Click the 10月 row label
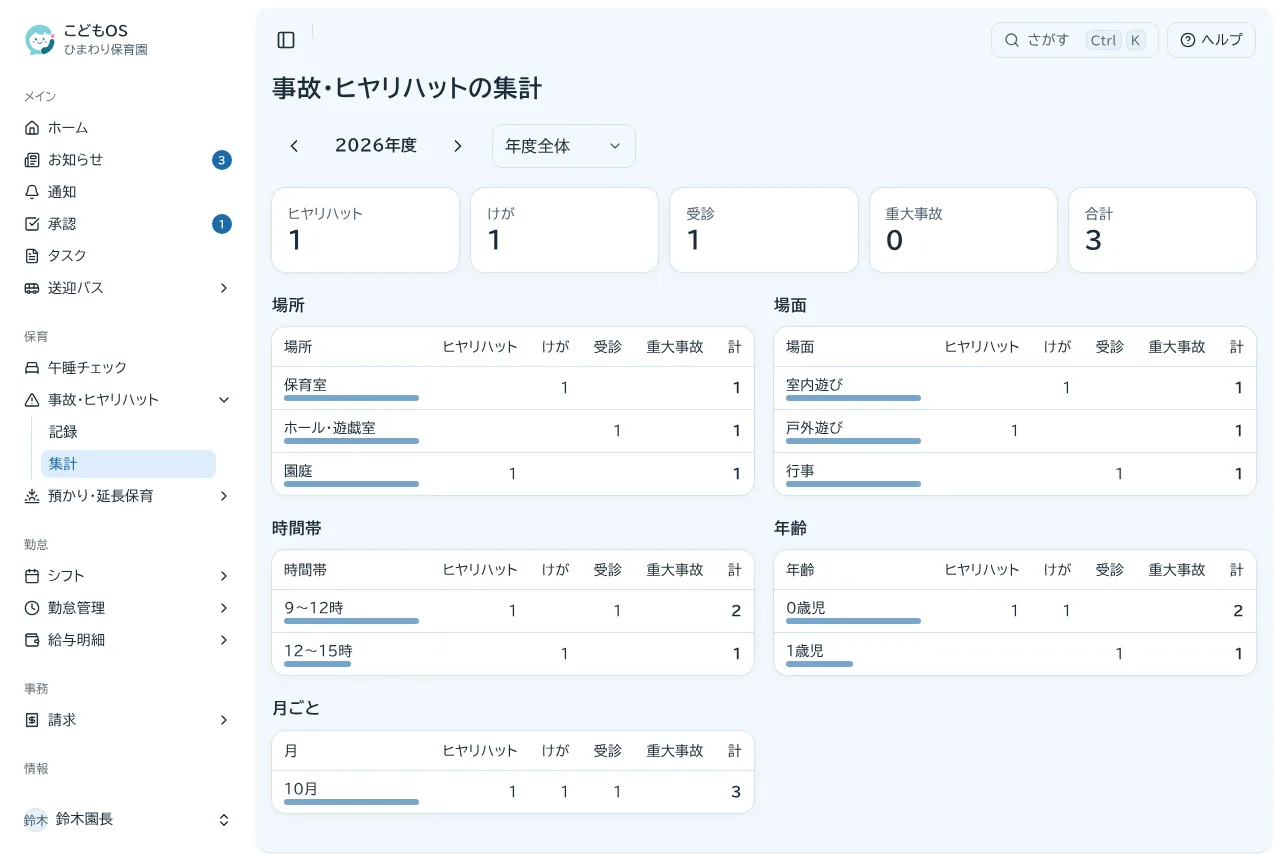Viewport: 1280px width, 860px height. click(x=301, y=789)
